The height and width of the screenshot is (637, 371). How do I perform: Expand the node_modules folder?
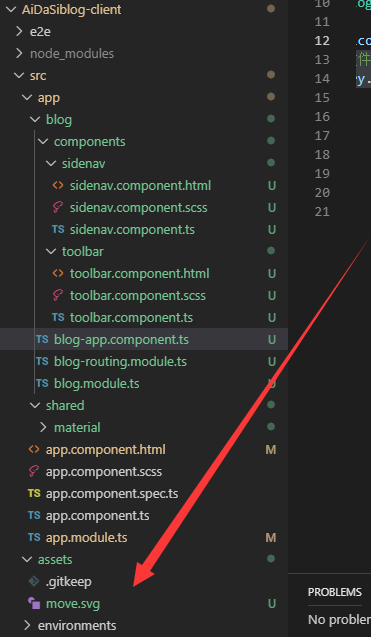point(19,54)
